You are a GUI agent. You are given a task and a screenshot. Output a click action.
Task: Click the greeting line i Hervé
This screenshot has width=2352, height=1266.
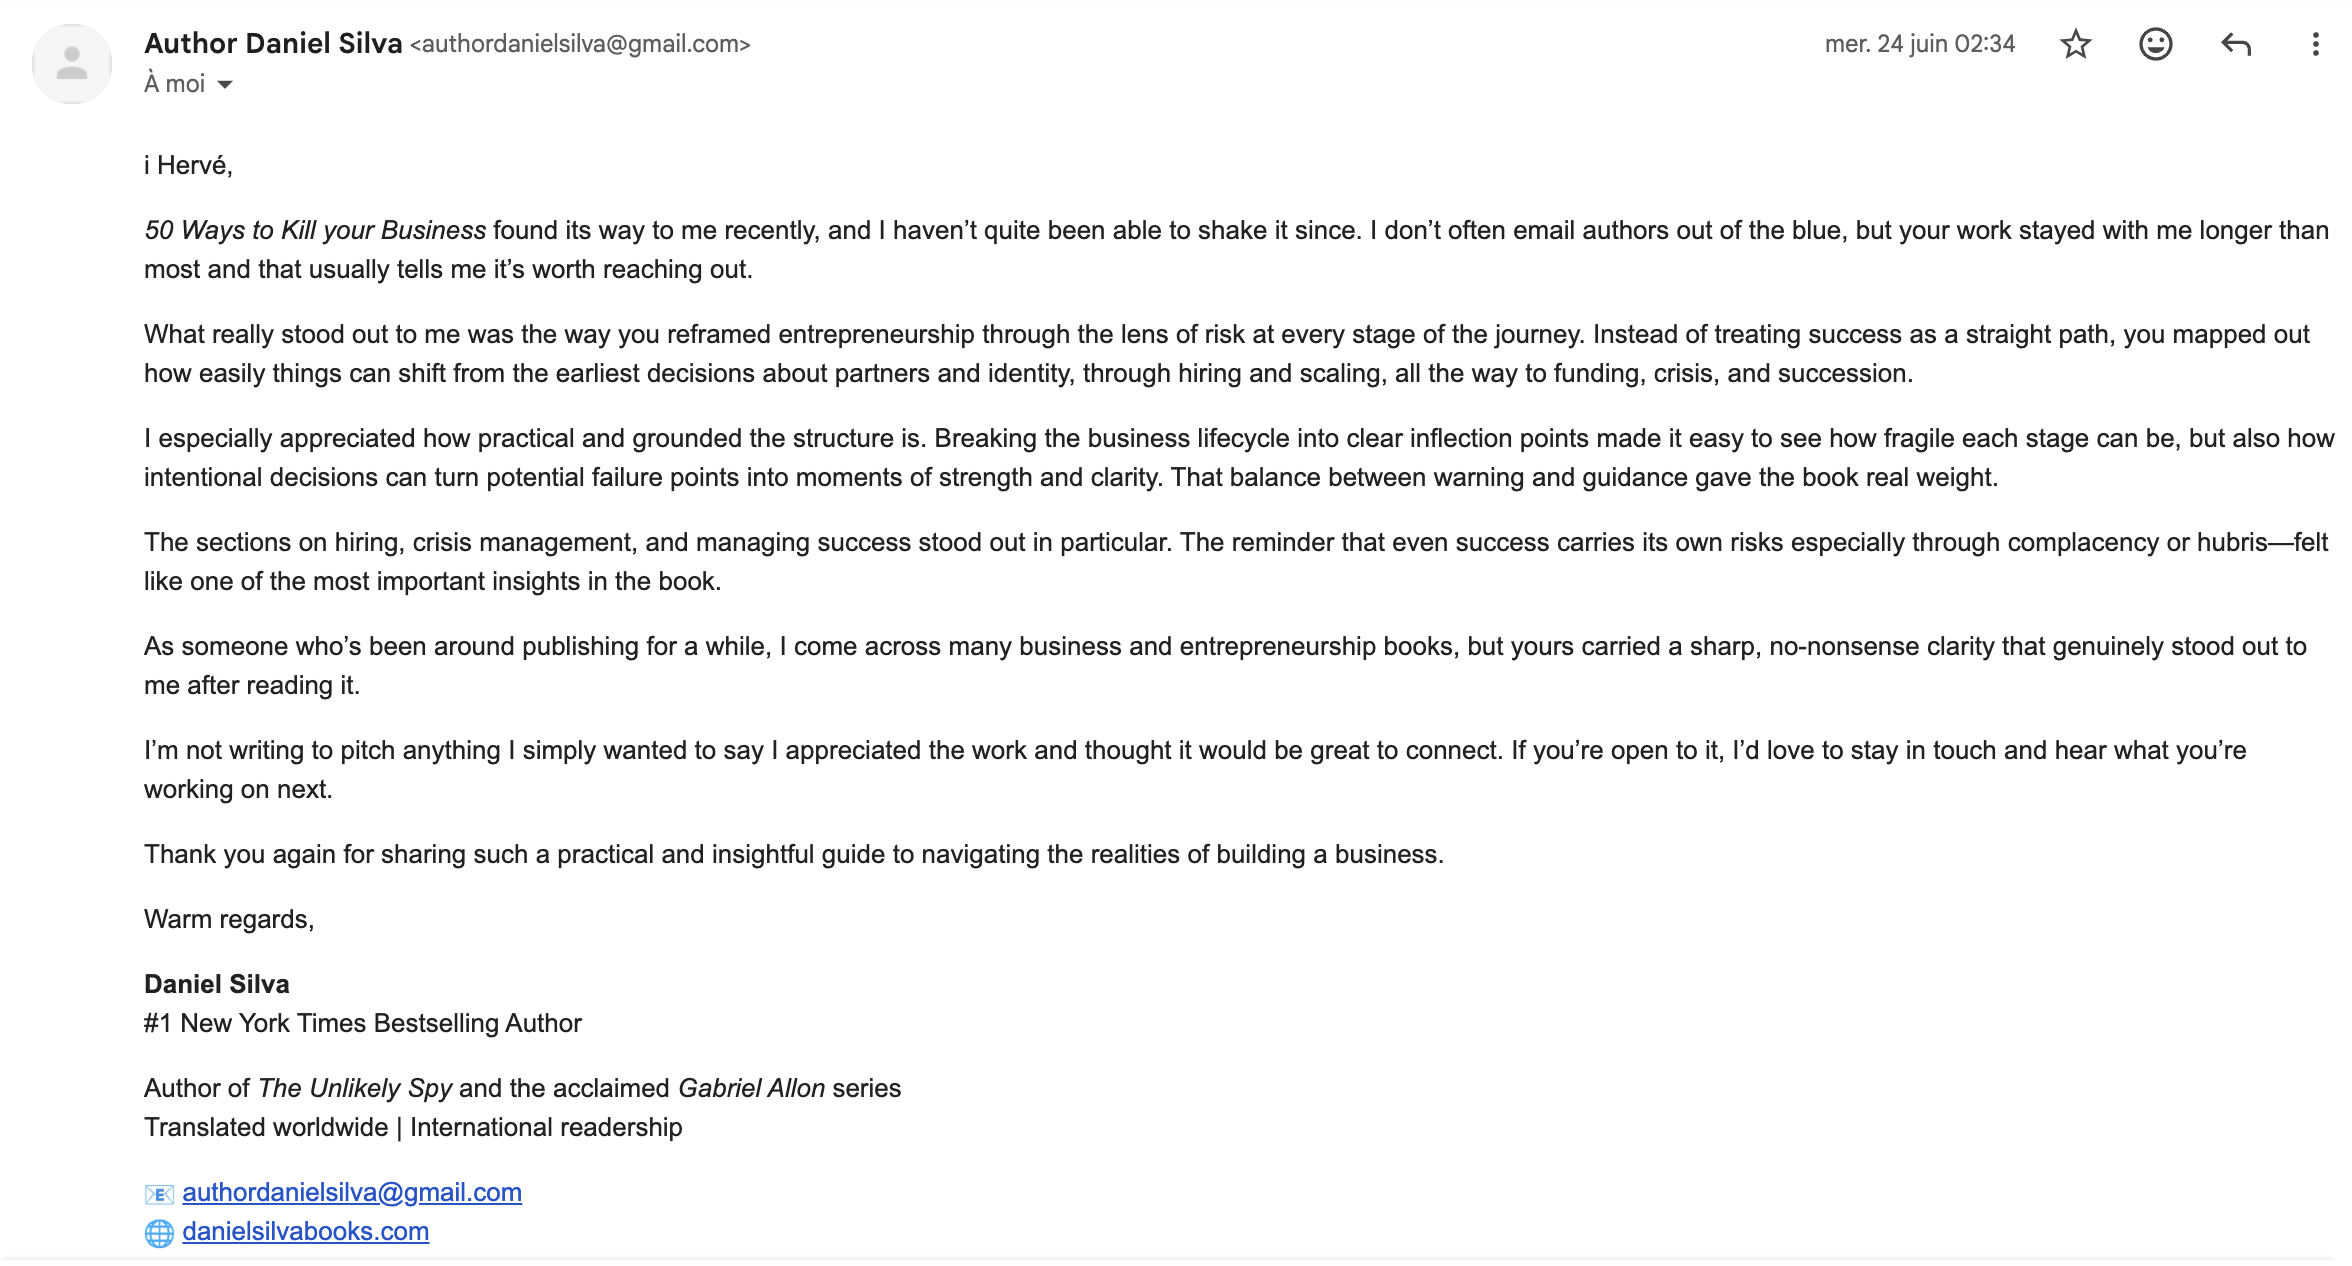(188, 165)
